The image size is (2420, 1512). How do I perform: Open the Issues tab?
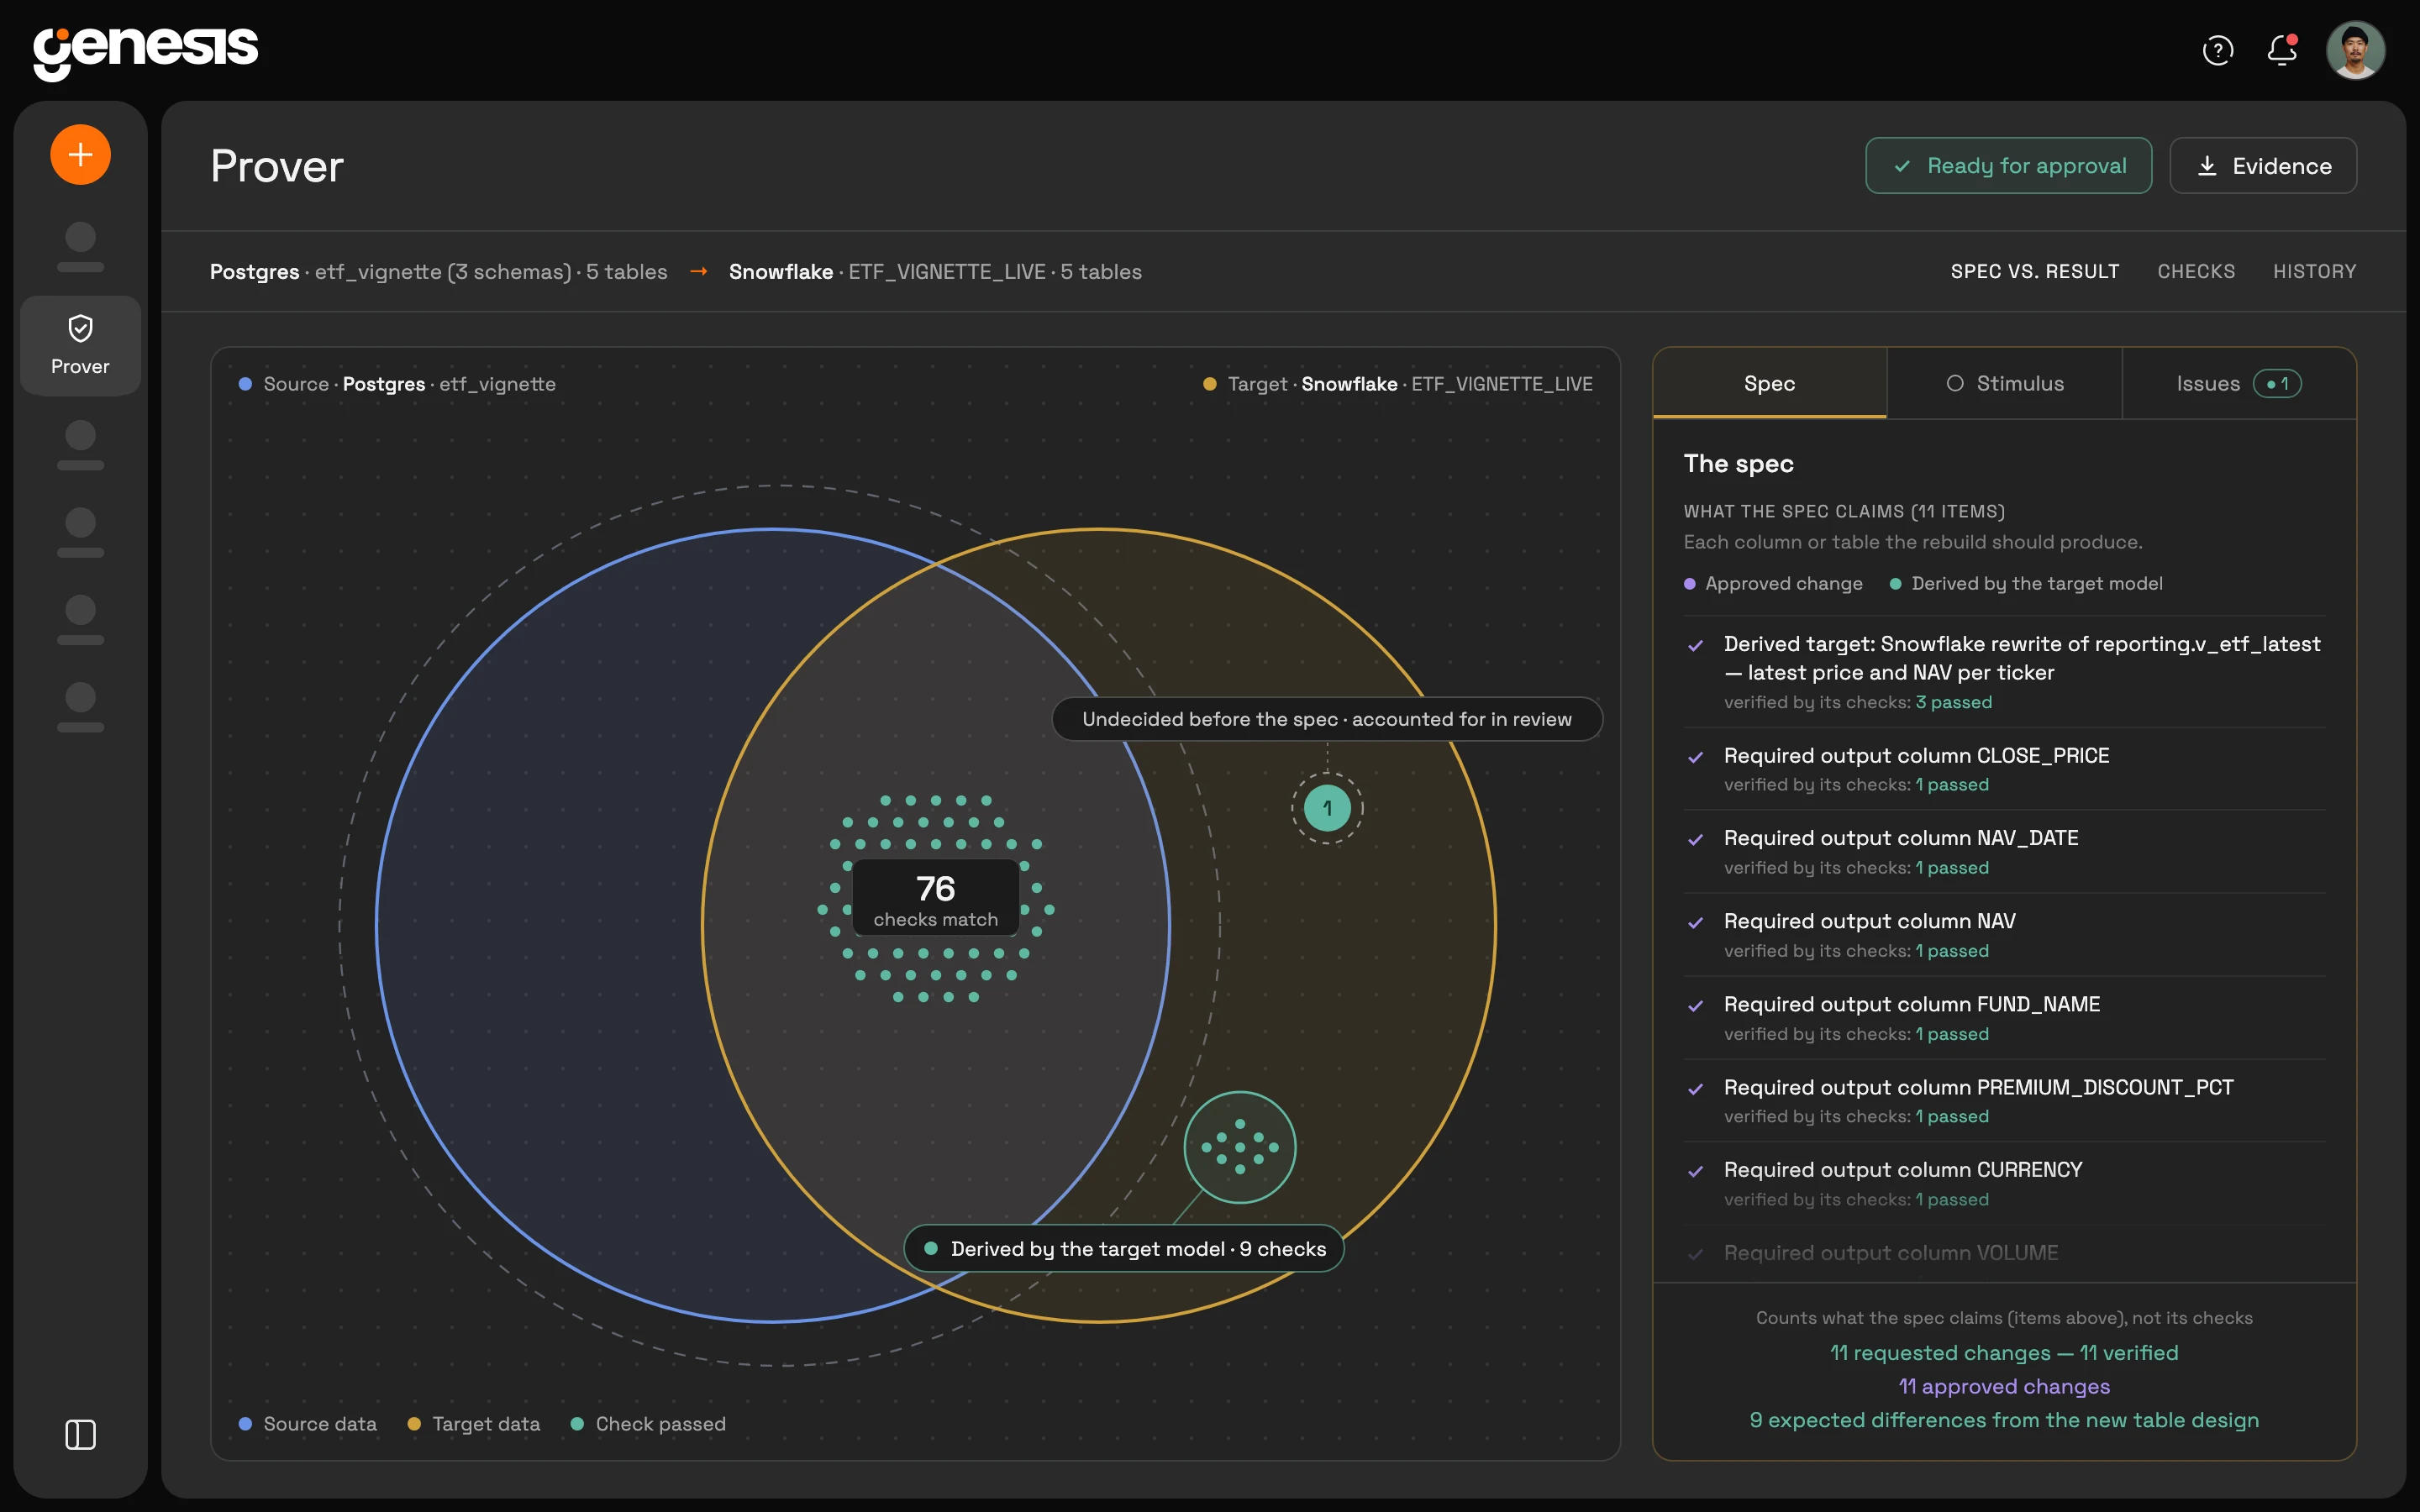(x=2239, y=383)
